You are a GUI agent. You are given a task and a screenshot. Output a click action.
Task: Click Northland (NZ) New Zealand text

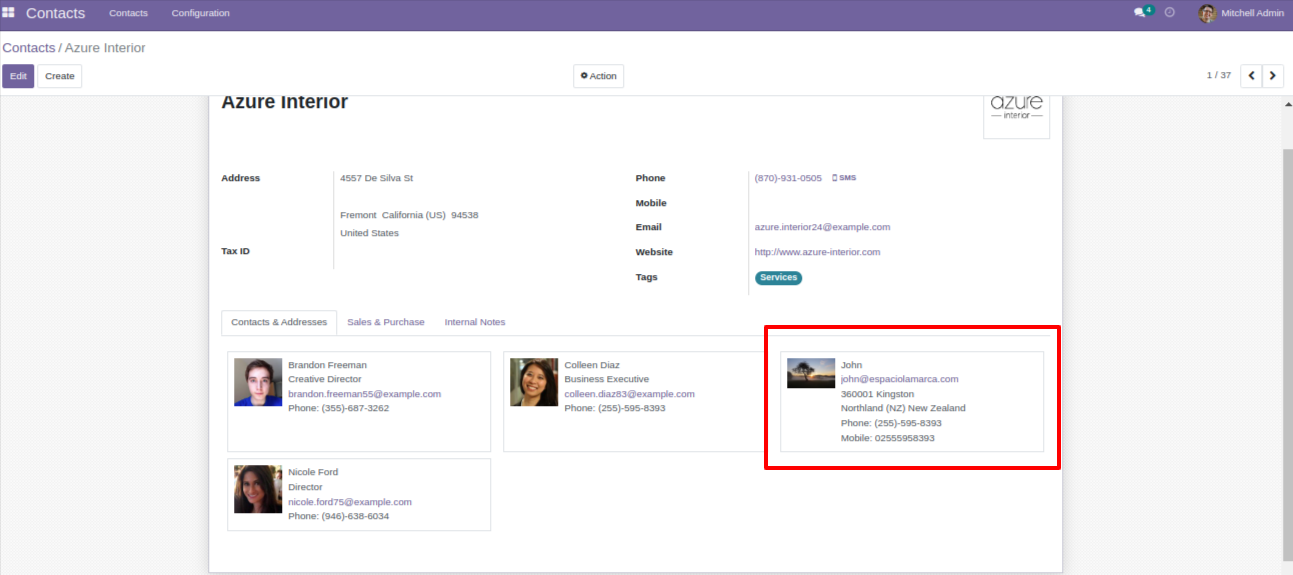click(x=903, y=408)
